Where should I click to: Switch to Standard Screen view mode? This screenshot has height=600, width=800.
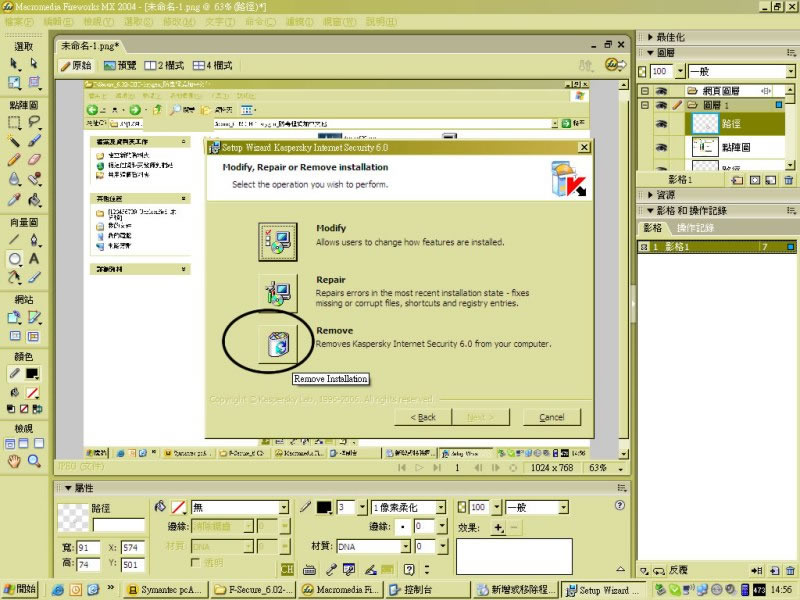(x=10, y=443)
